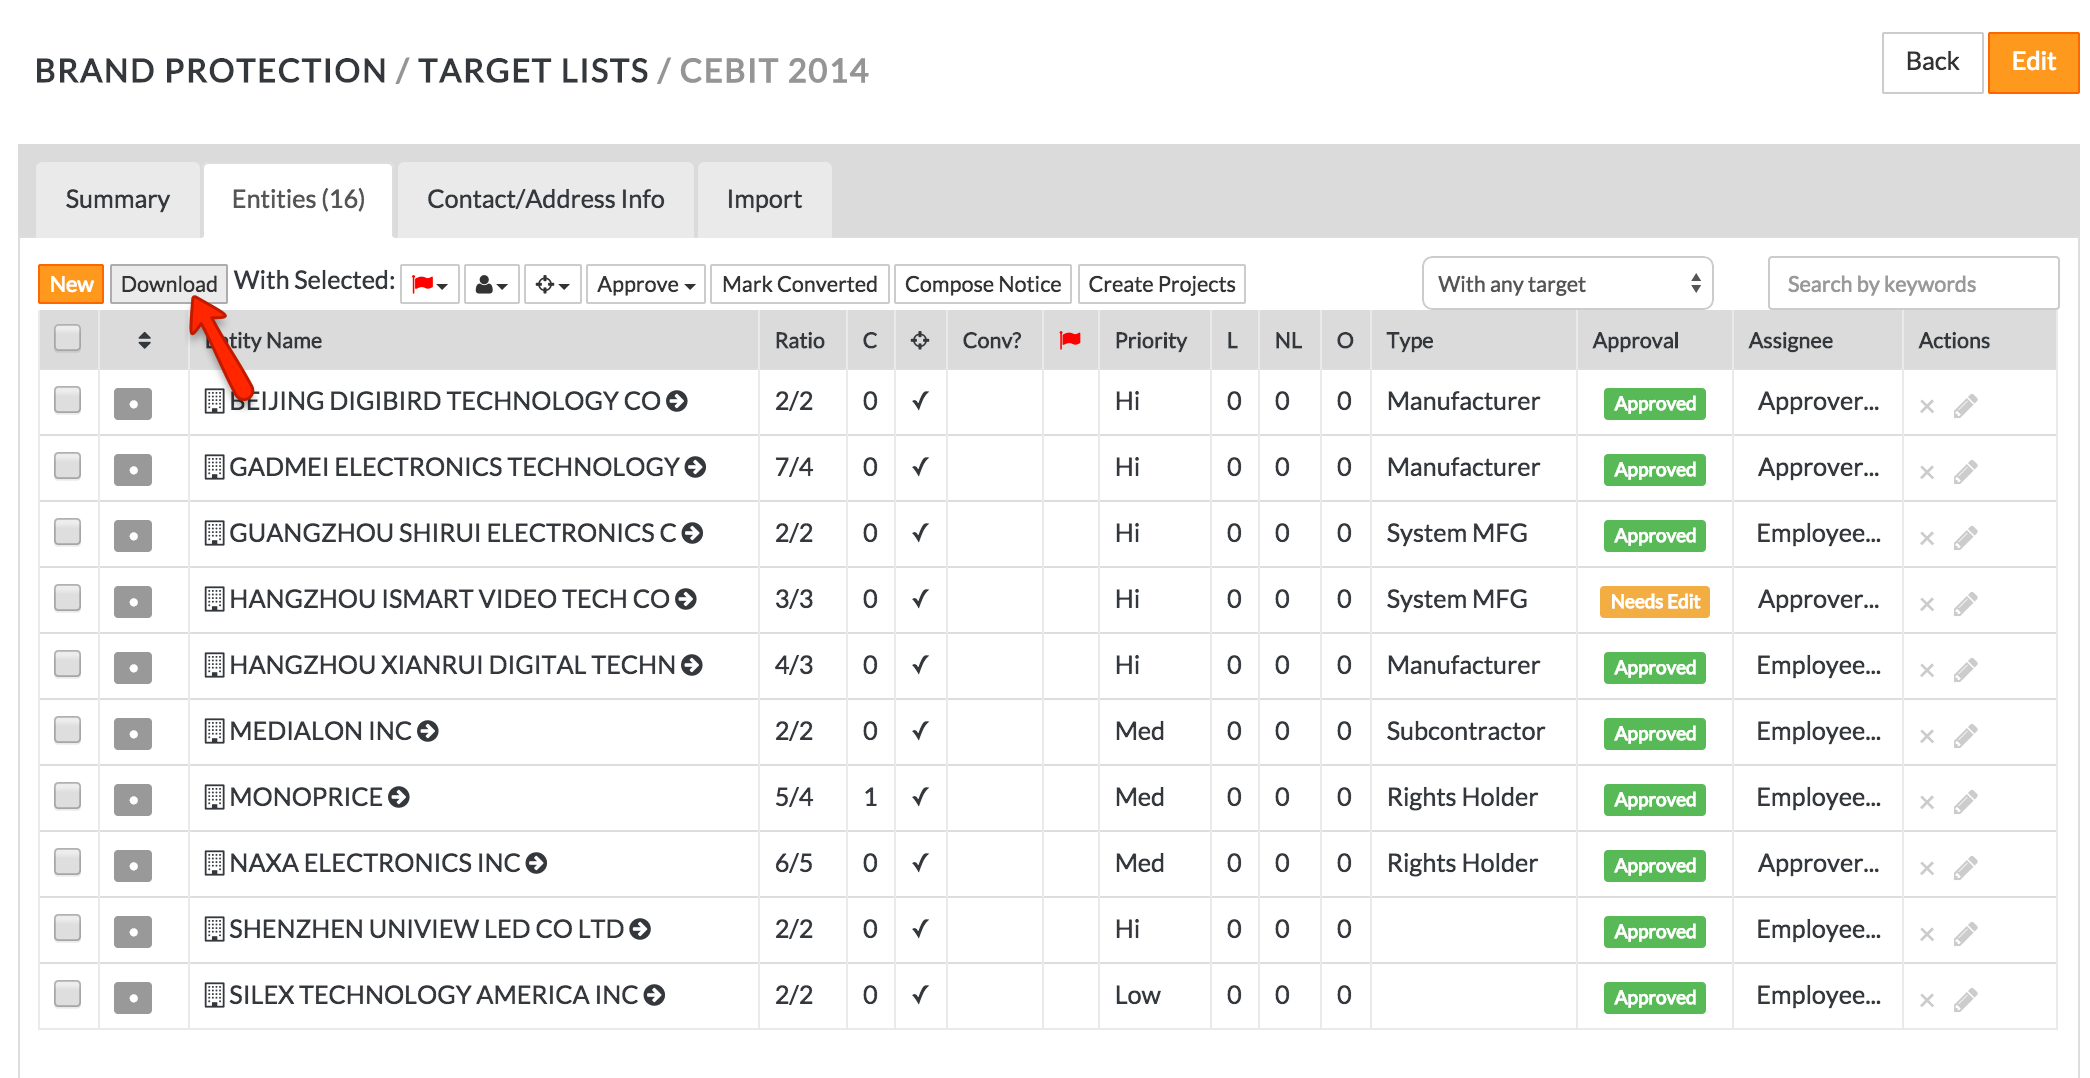Image resolution: width=2090 pixels, height=1078 pixels.
Task: Click gray record icon in GADMEI ELECTRONICS row
Action: 133,469
